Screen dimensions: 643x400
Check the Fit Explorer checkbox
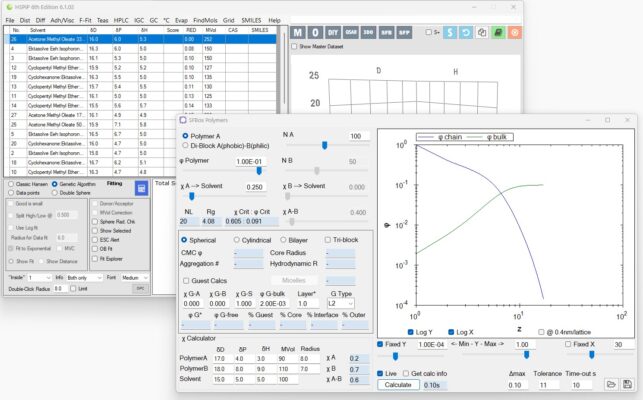(x=95, y=258)
